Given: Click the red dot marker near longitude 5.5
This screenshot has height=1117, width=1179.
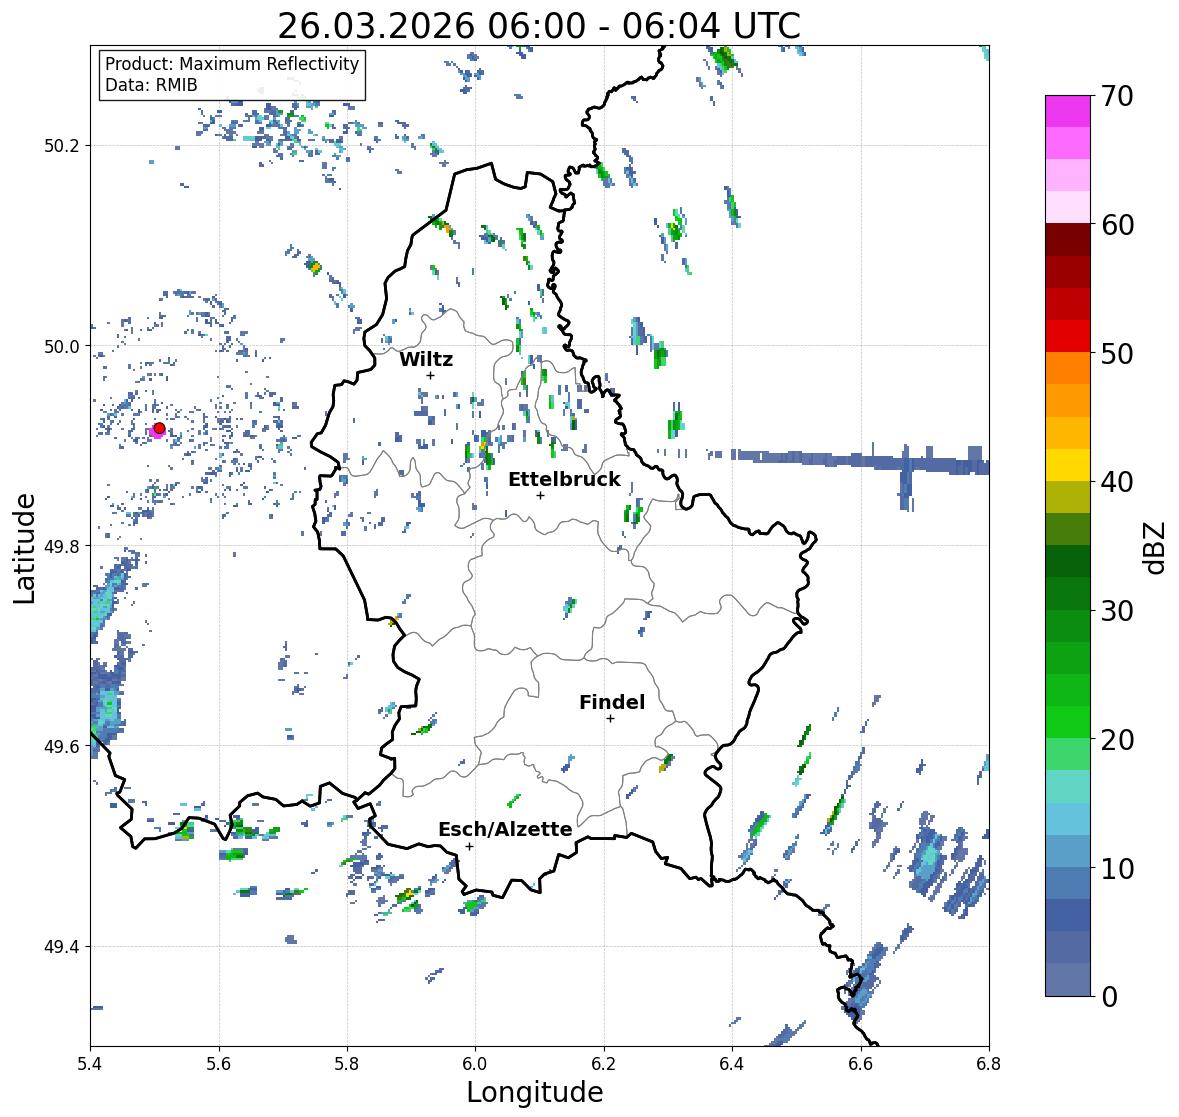Looking at the screenshot, I should pyautogui.click(x=159, y=428).
